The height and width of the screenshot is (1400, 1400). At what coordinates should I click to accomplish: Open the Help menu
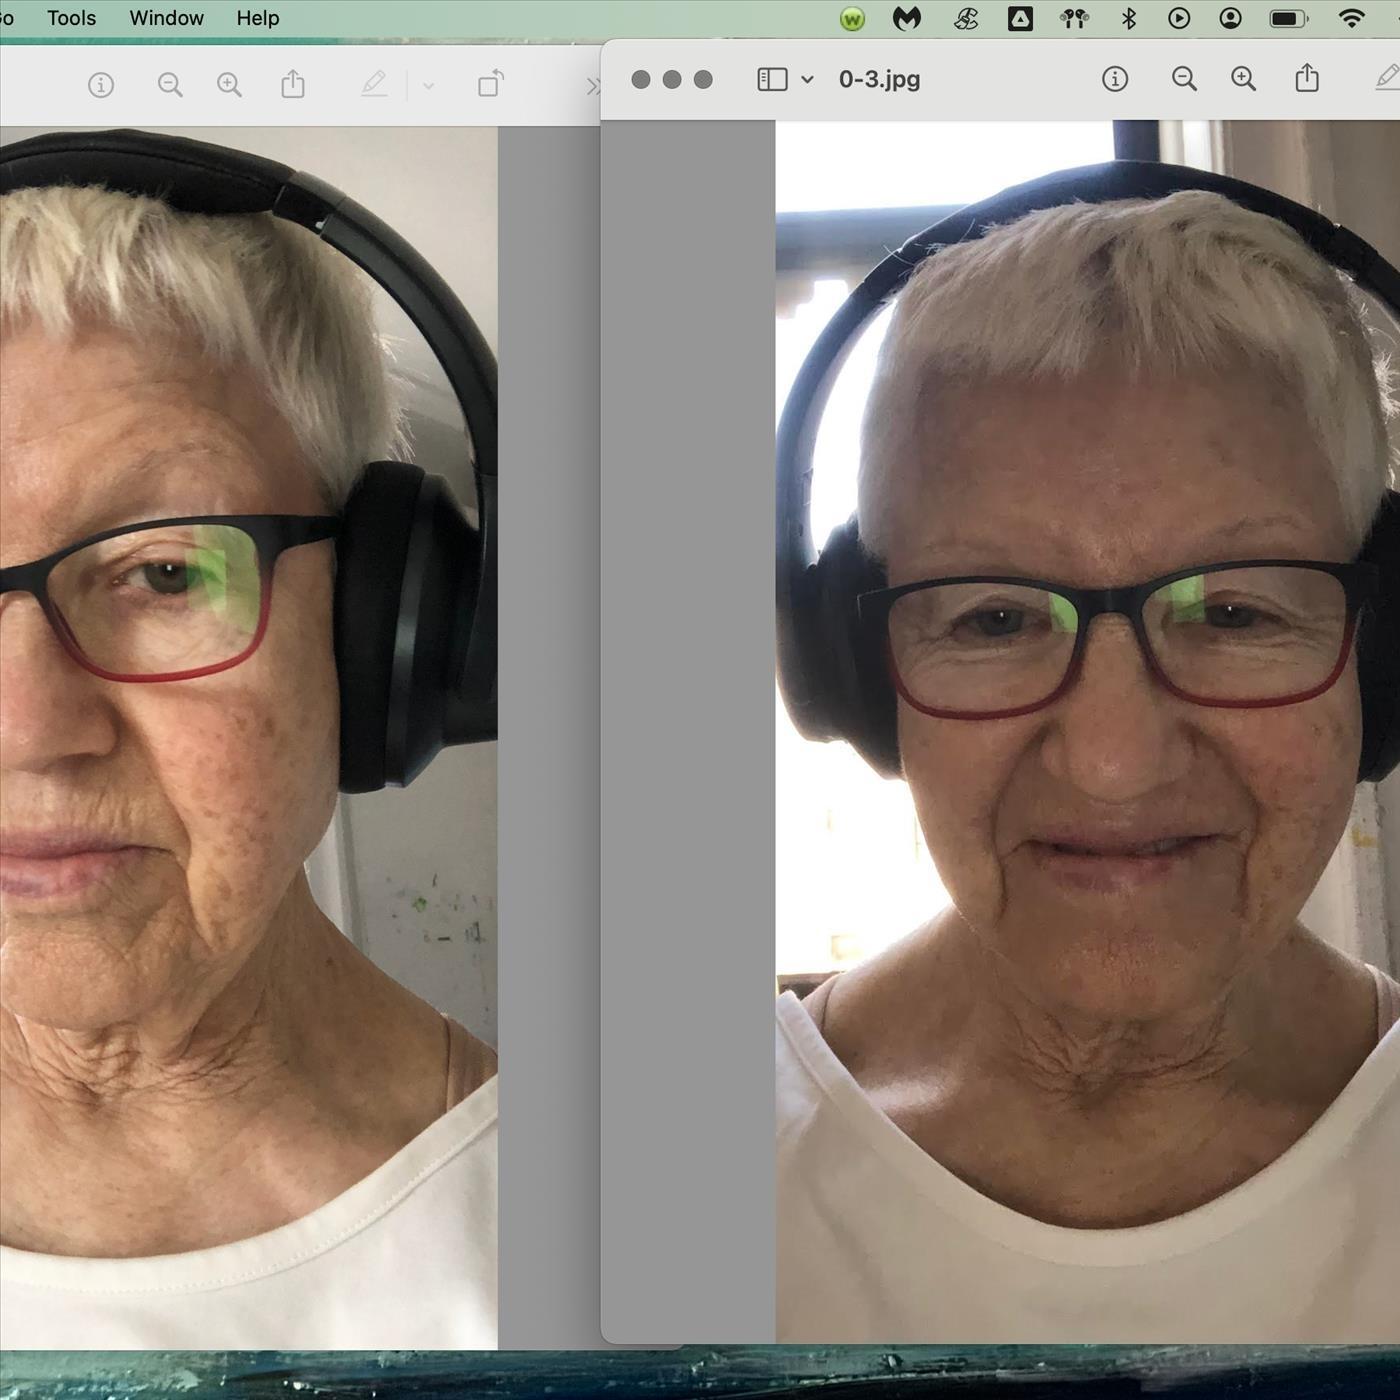tap(257, 18)
